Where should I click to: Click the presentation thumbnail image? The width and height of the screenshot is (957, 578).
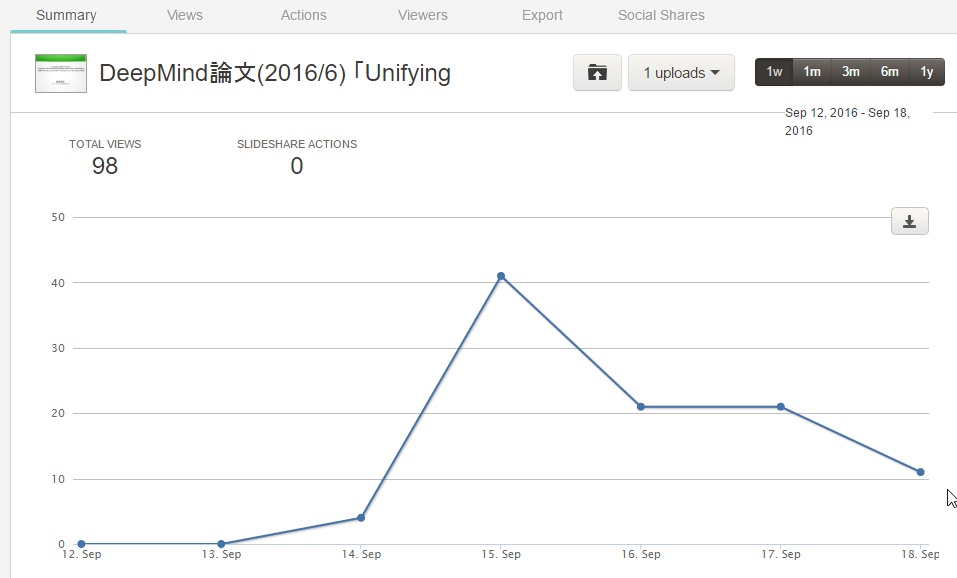pos(60,73)
